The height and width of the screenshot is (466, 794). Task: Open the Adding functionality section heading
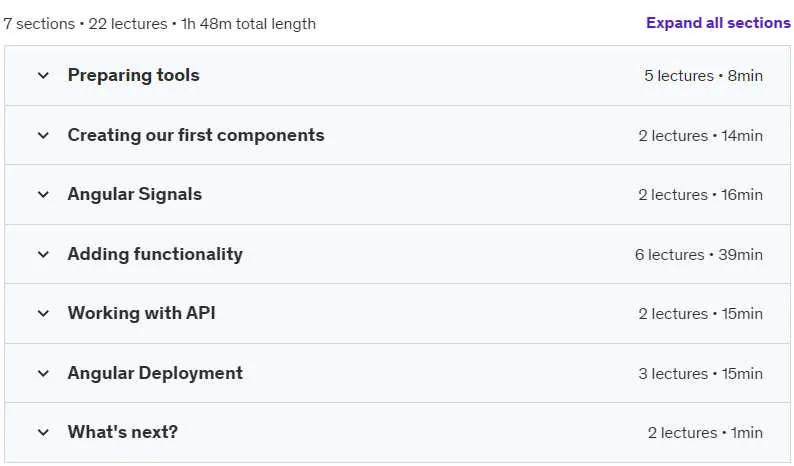(x=155, y=254)
